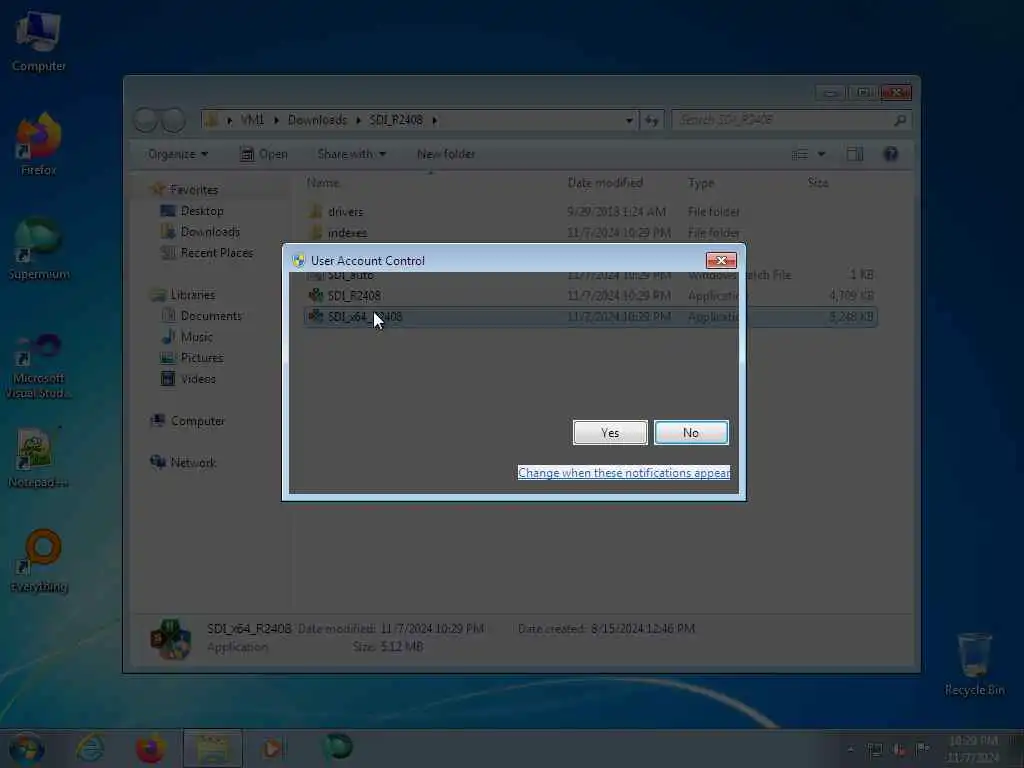Click New folder in Explorer toolbar
Image resolution: width=1024 pixels, height=768 pixels.
coord(446,154)
